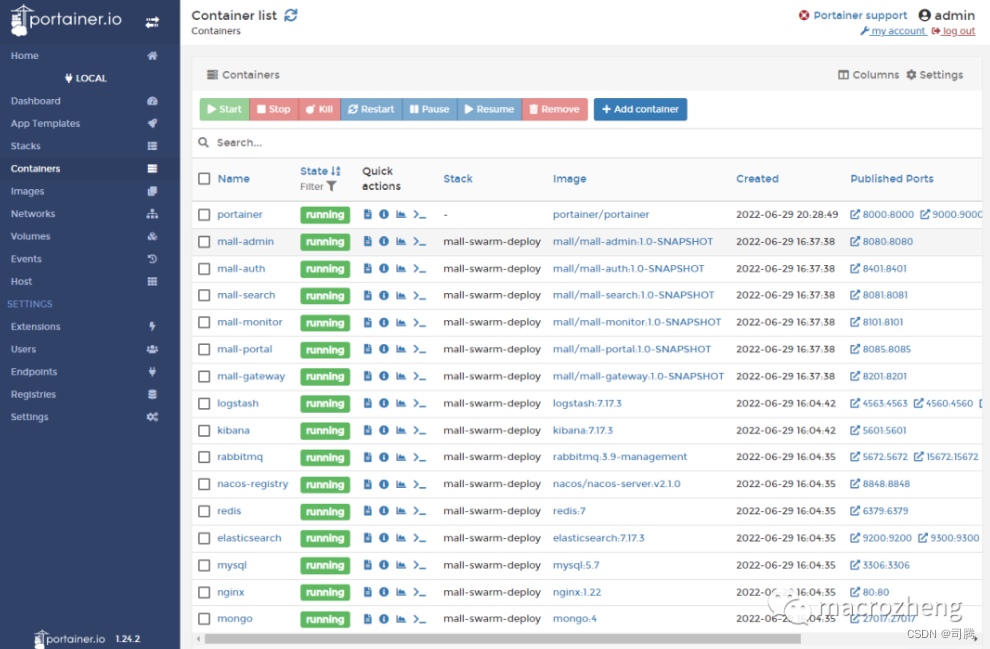Open the Columns selector
Image resolution: width=990 pixels, height=649 pixels.
868,74
